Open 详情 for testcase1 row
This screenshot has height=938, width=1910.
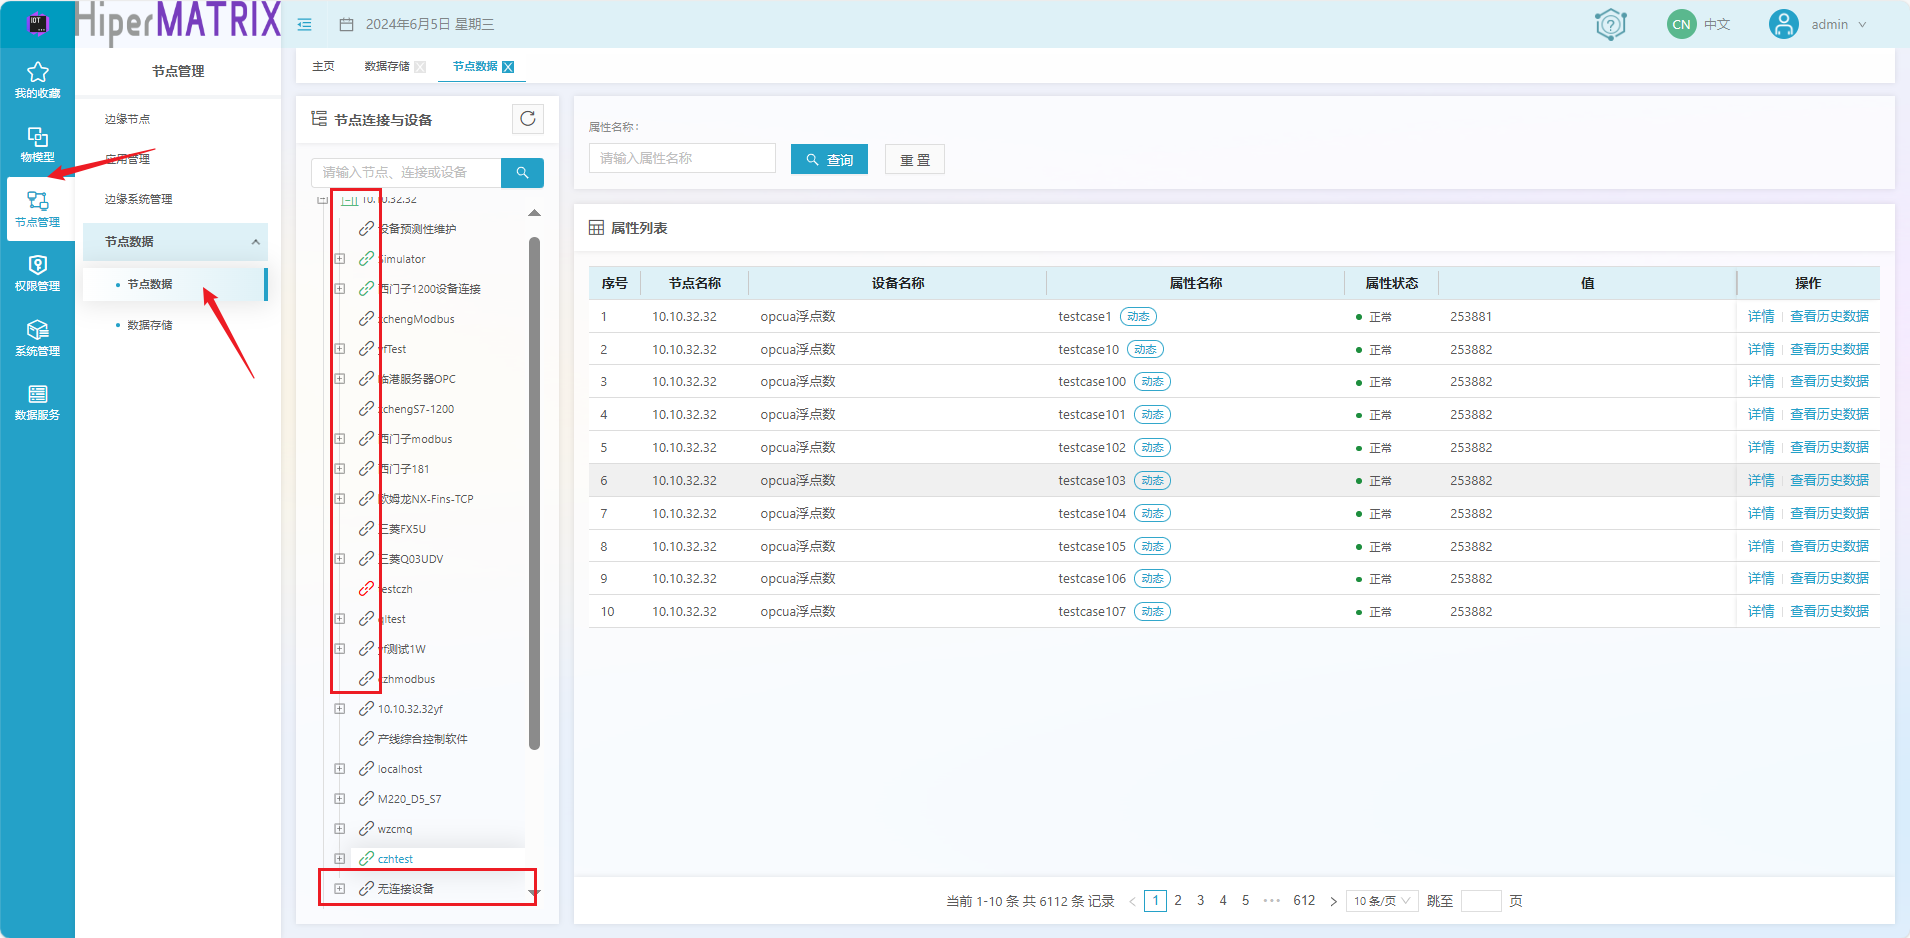[1761, 317]
